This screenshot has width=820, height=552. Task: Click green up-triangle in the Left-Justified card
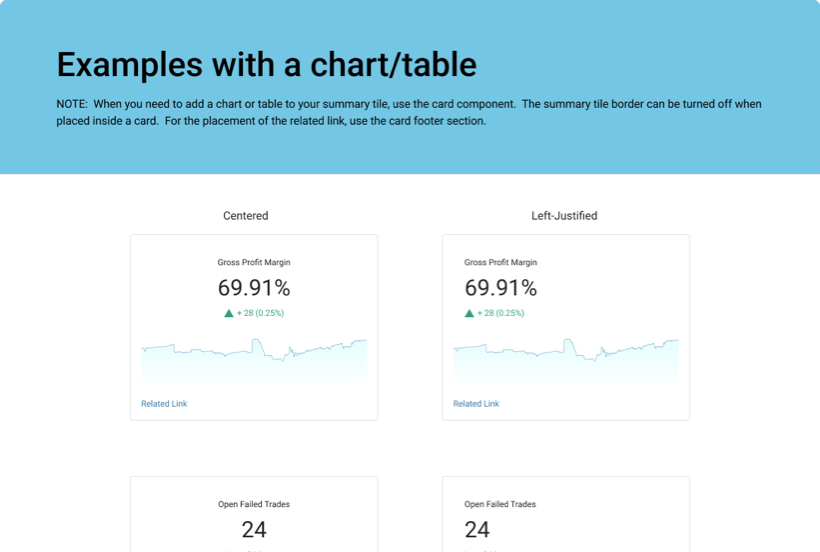click(469, 313)
